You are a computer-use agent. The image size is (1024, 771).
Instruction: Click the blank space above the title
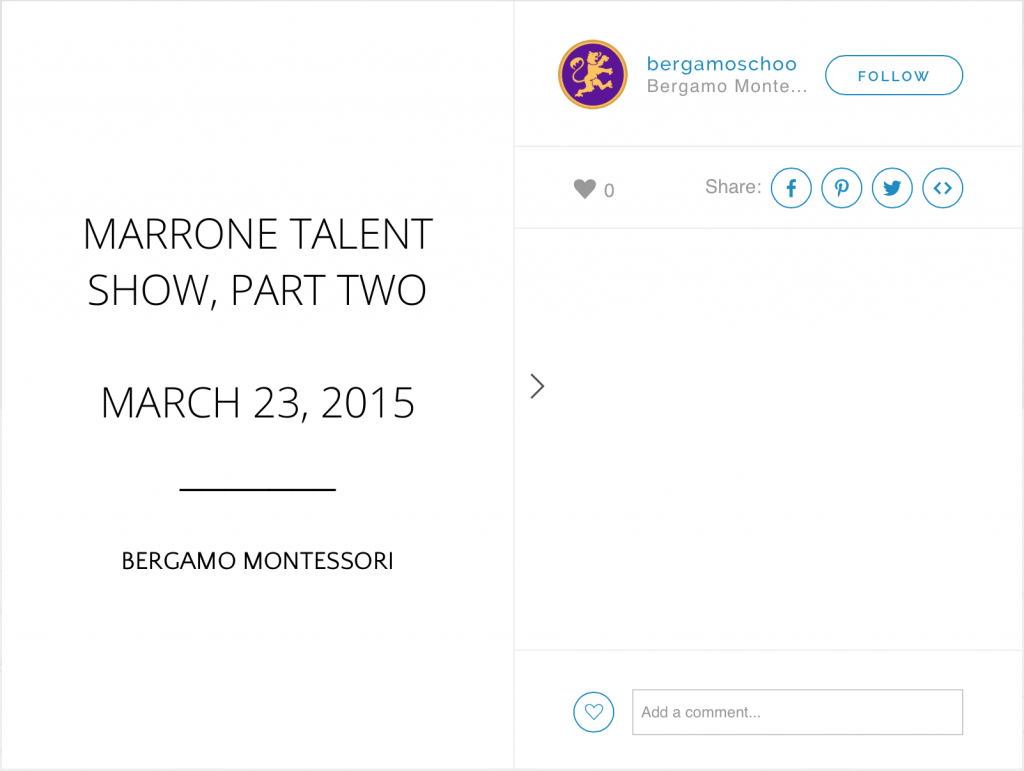point(257,110)
